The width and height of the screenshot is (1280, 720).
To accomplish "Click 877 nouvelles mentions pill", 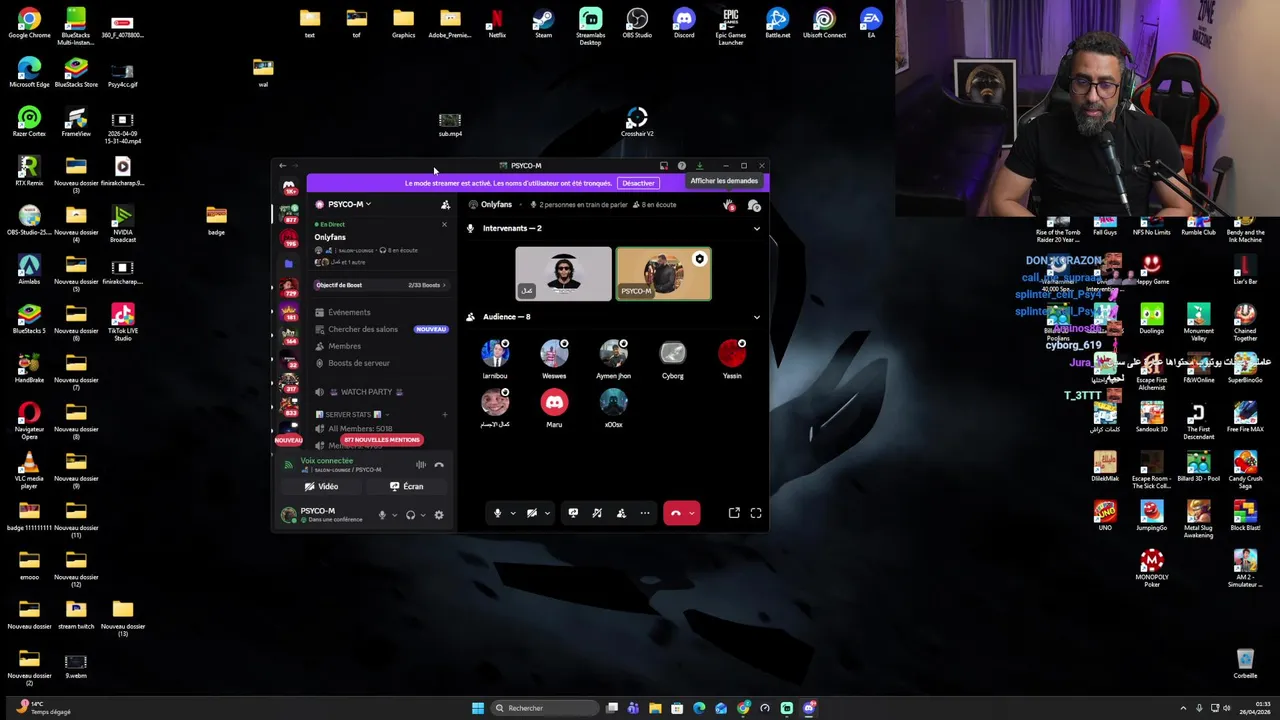I will tap(382, 440).
